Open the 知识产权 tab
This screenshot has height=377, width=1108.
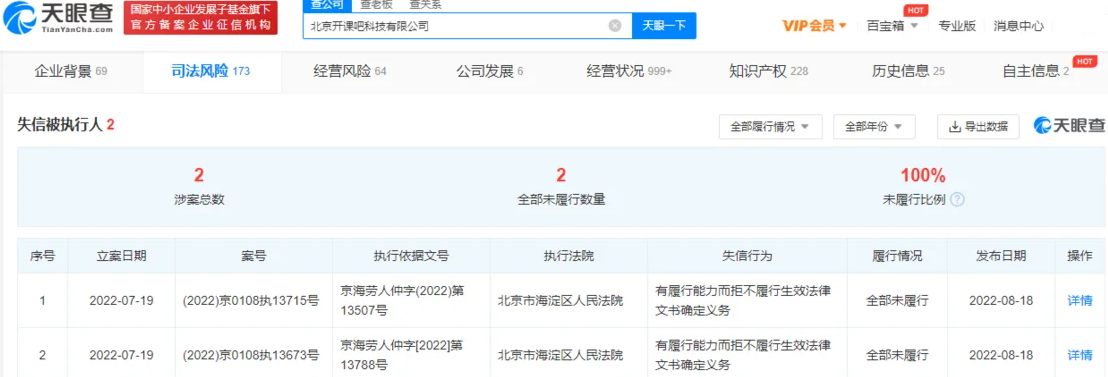pos(768,71)
